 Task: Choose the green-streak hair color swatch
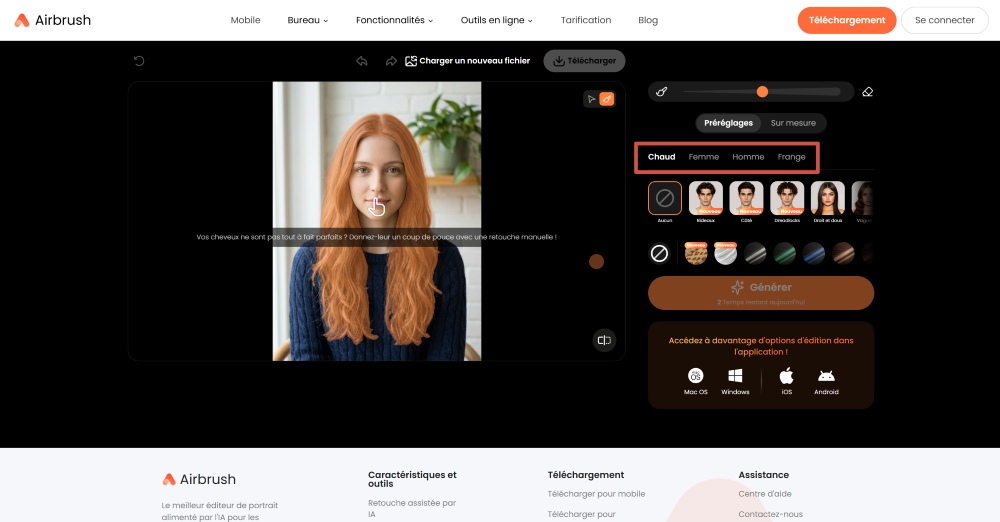click(x=784, y=254)
